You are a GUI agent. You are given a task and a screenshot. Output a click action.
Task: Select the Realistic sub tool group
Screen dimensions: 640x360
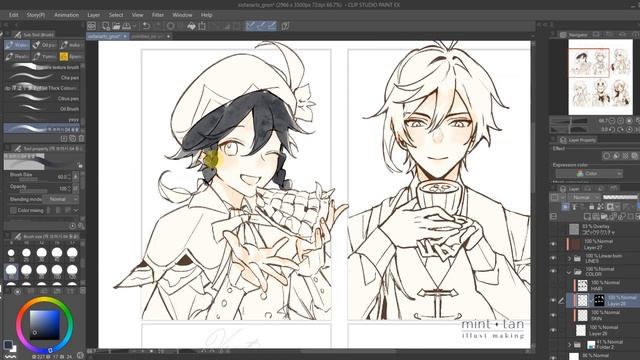[x=17, y=56]
